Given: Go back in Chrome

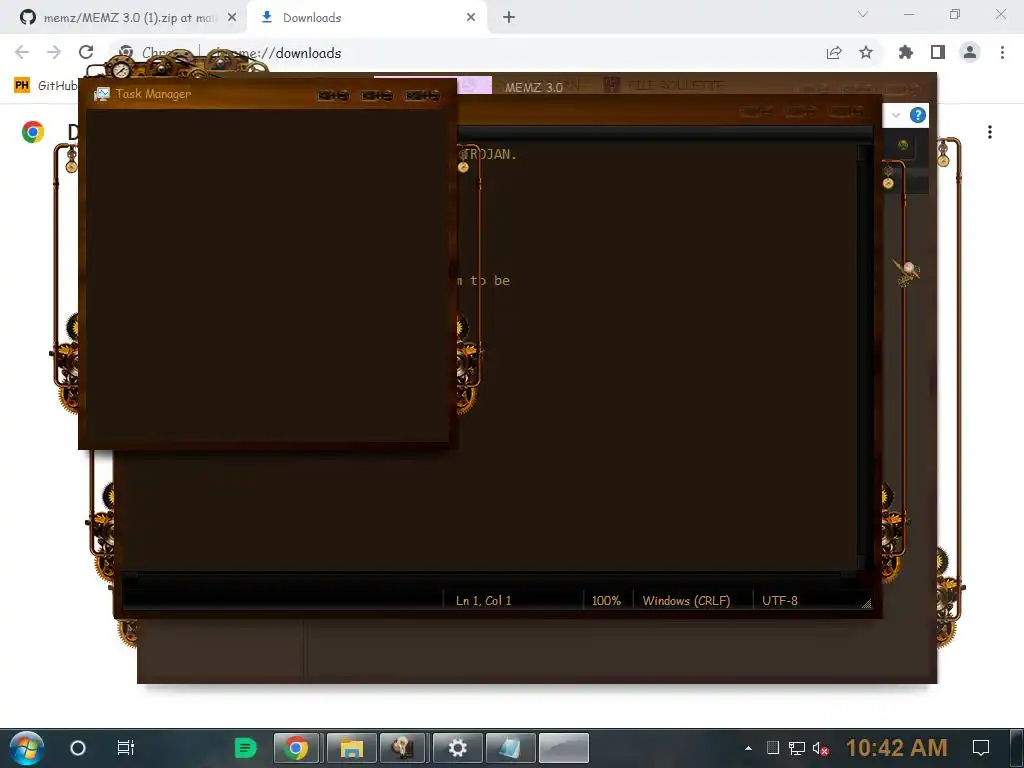Looking at the screenshot, I should click(x=22, y=52).
